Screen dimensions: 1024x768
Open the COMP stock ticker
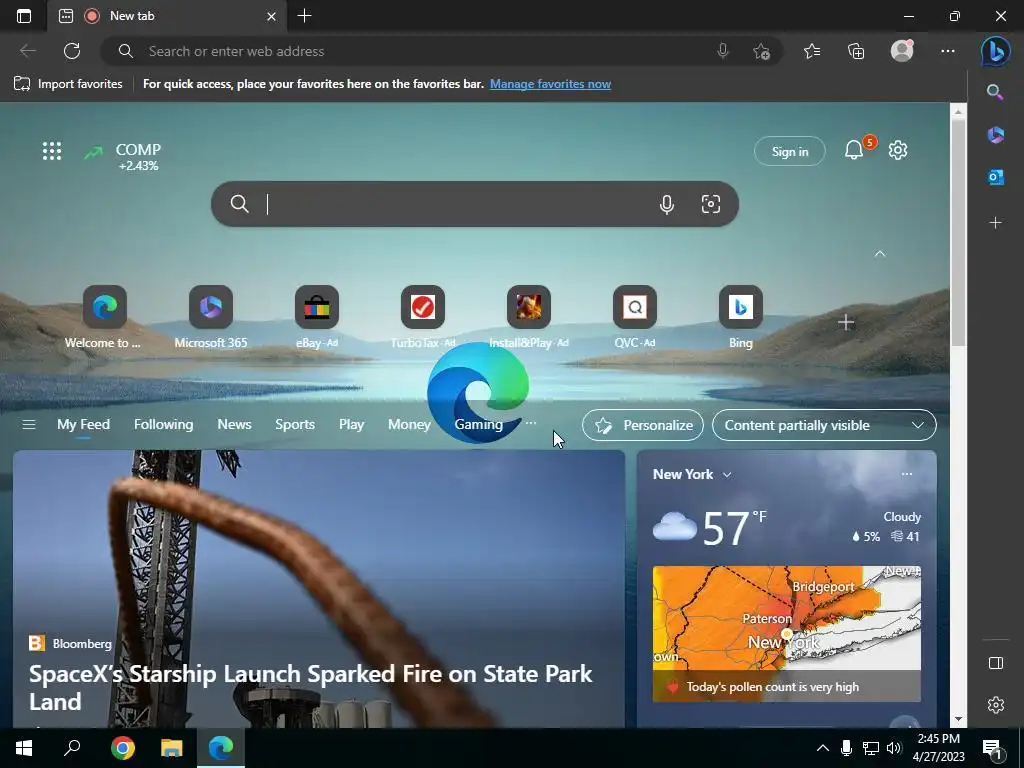[122, 157]
